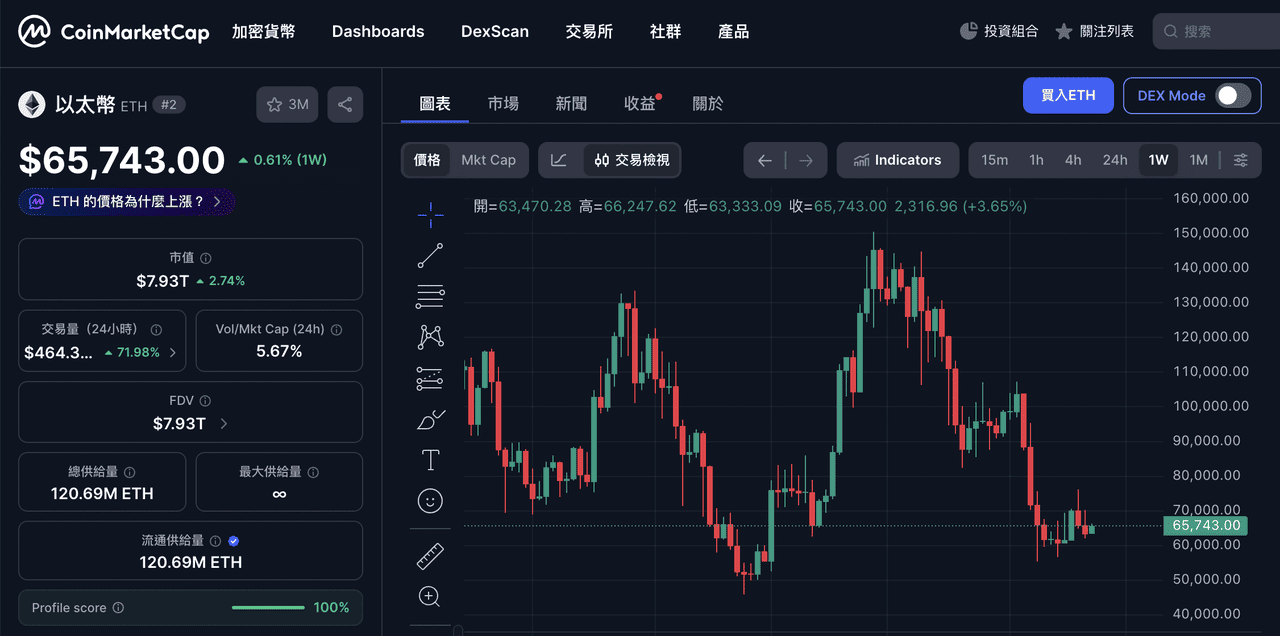Click the search input field
This screenshot has height=636, width=1280.
point(1220,32)
